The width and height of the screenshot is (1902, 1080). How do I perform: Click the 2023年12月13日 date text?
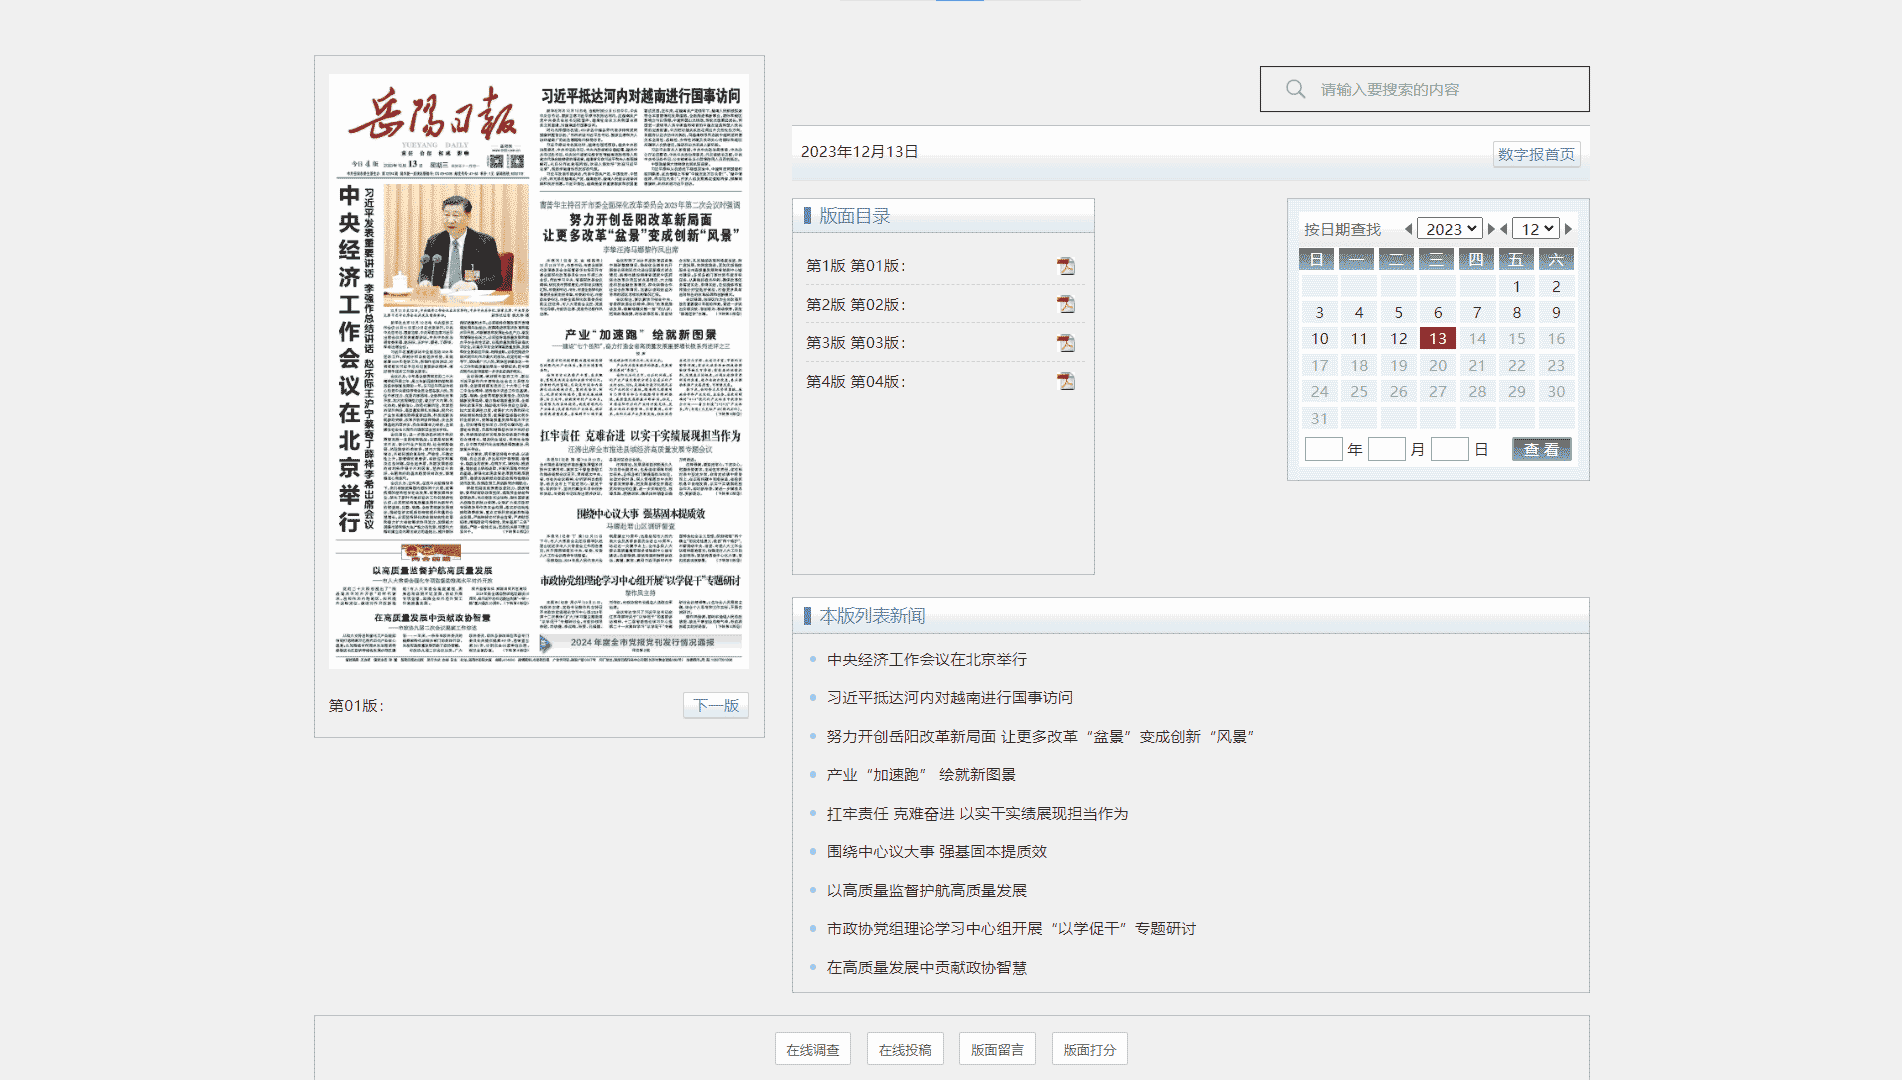point(859,151)
